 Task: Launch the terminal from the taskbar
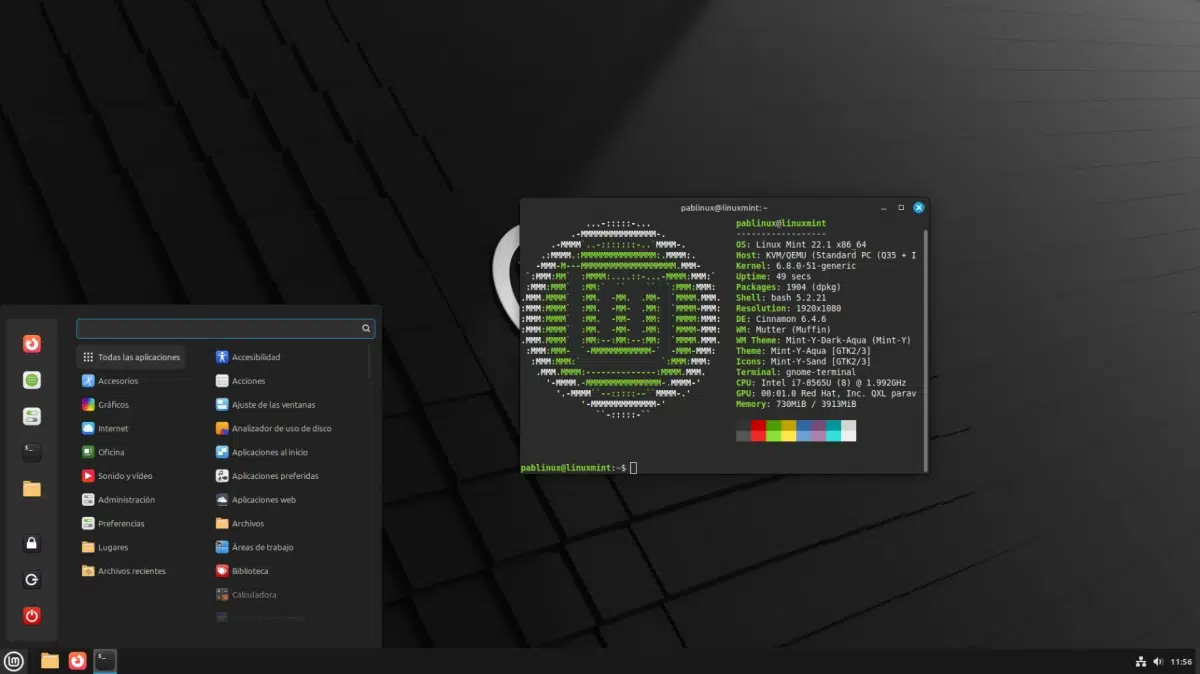click(x=103, y=661)
